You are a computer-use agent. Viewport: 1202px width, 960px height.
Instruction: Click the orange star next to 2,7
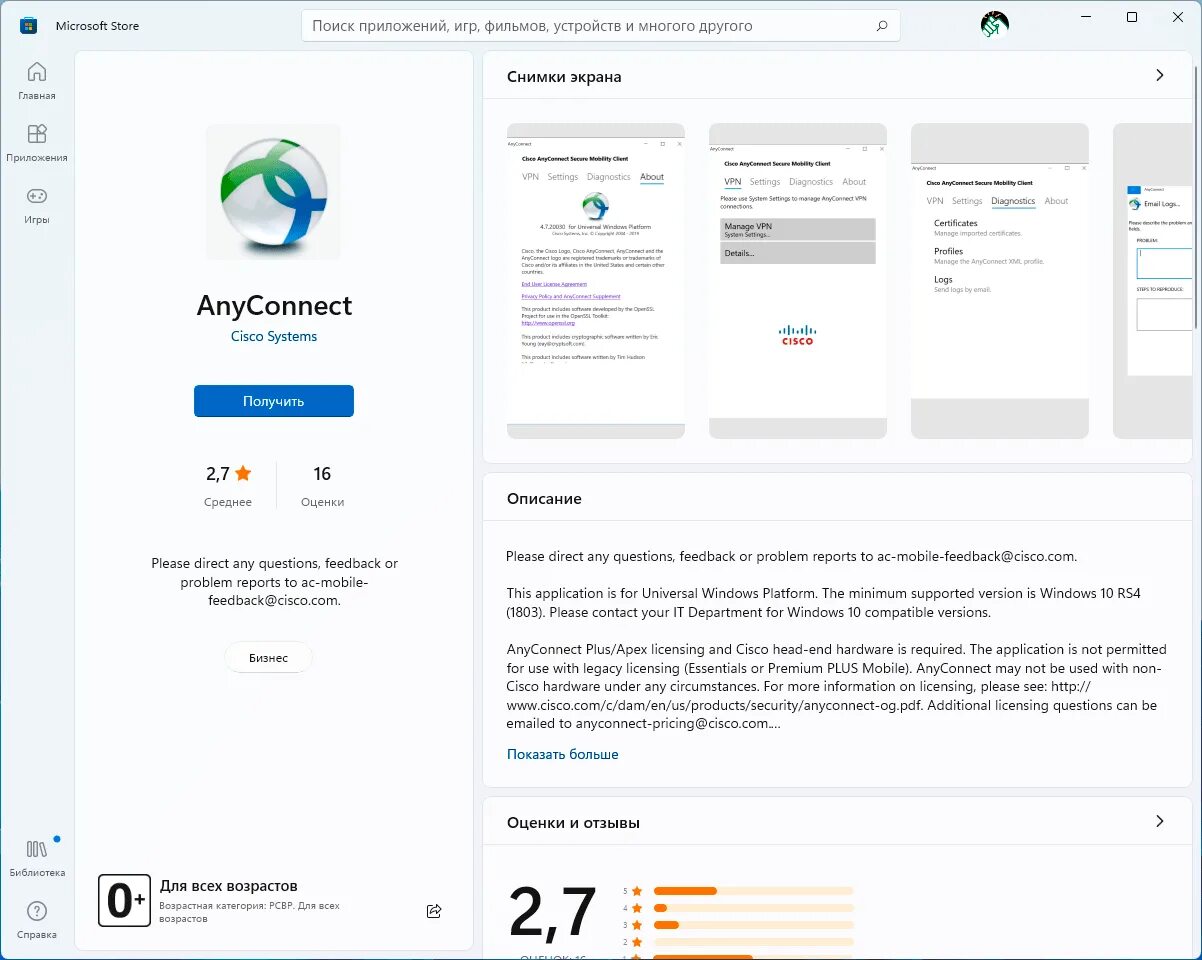coord(243,474)
